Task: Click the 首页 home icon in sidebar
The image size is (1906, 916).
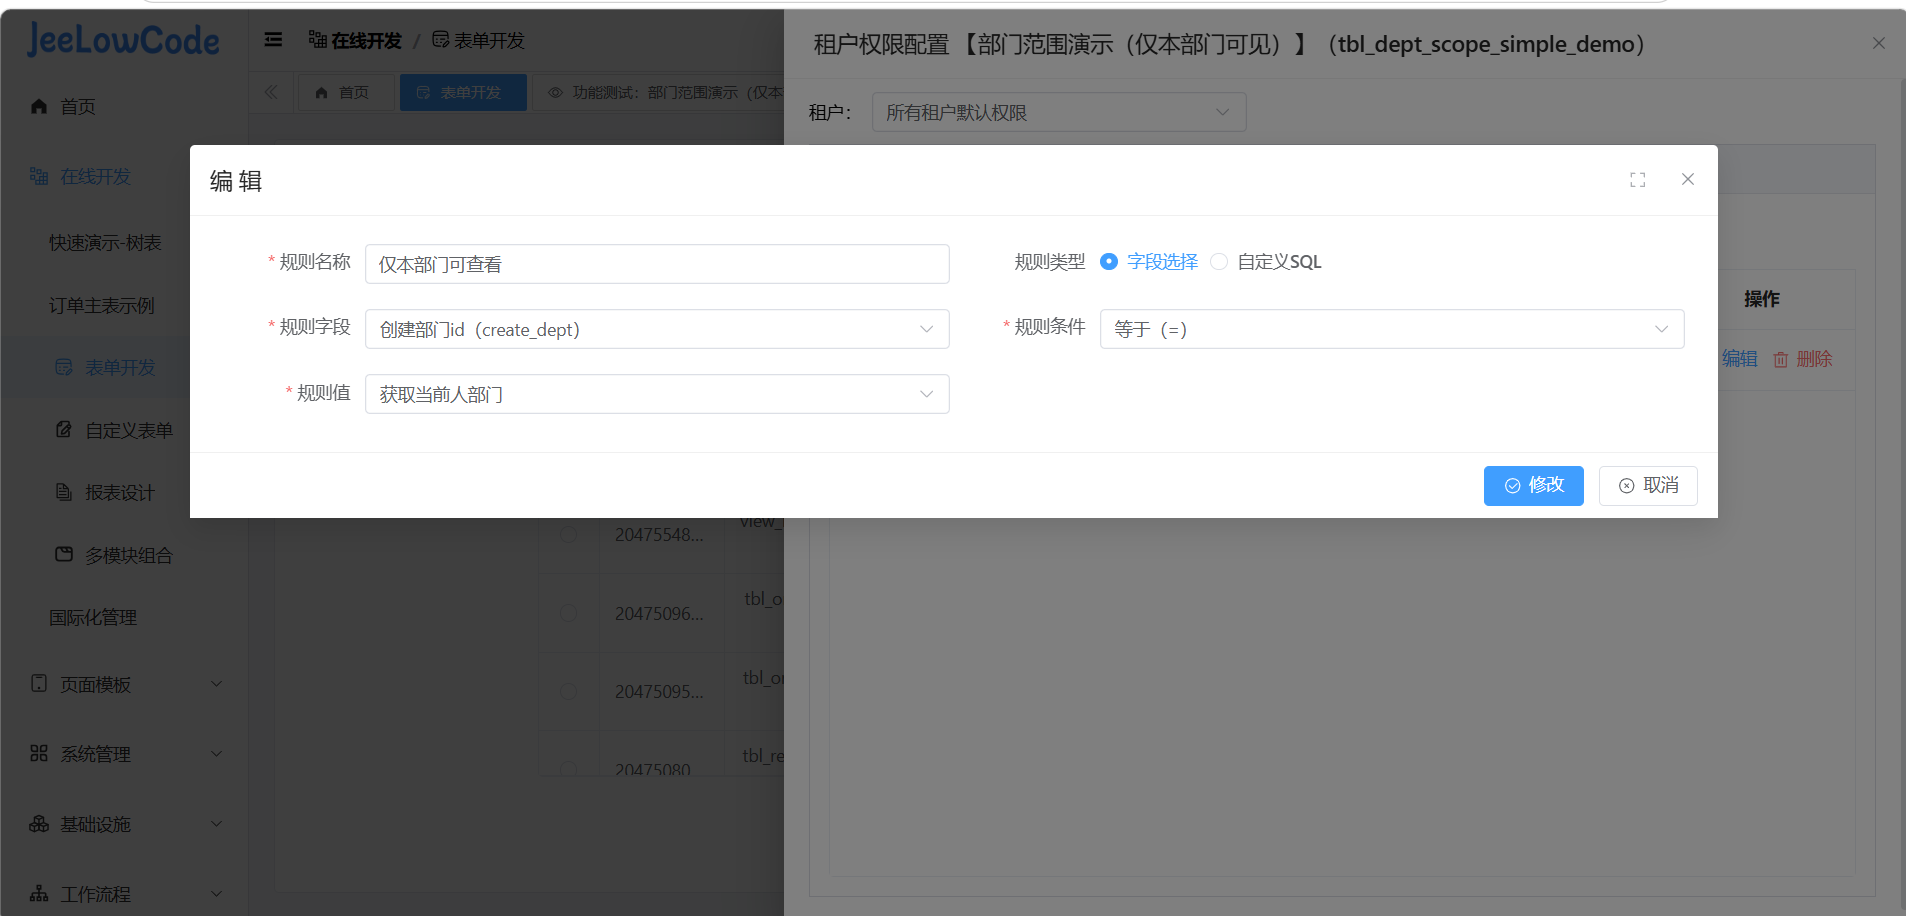Action: click(x=39, y=106)
